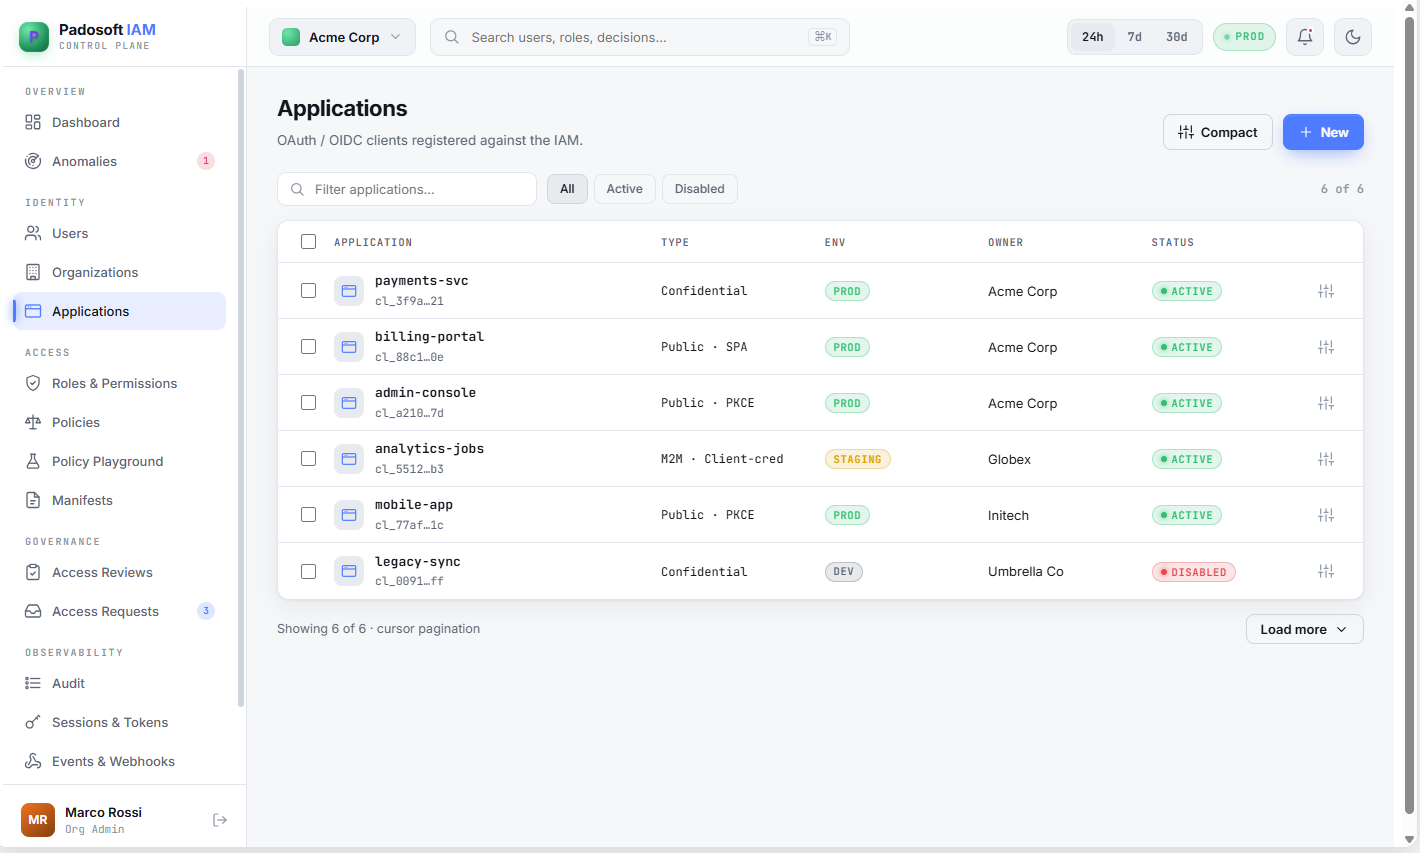The width and height of the screenshot is (1420, 853).
Task: Open the notifications bell
Action: [1305, 37]
